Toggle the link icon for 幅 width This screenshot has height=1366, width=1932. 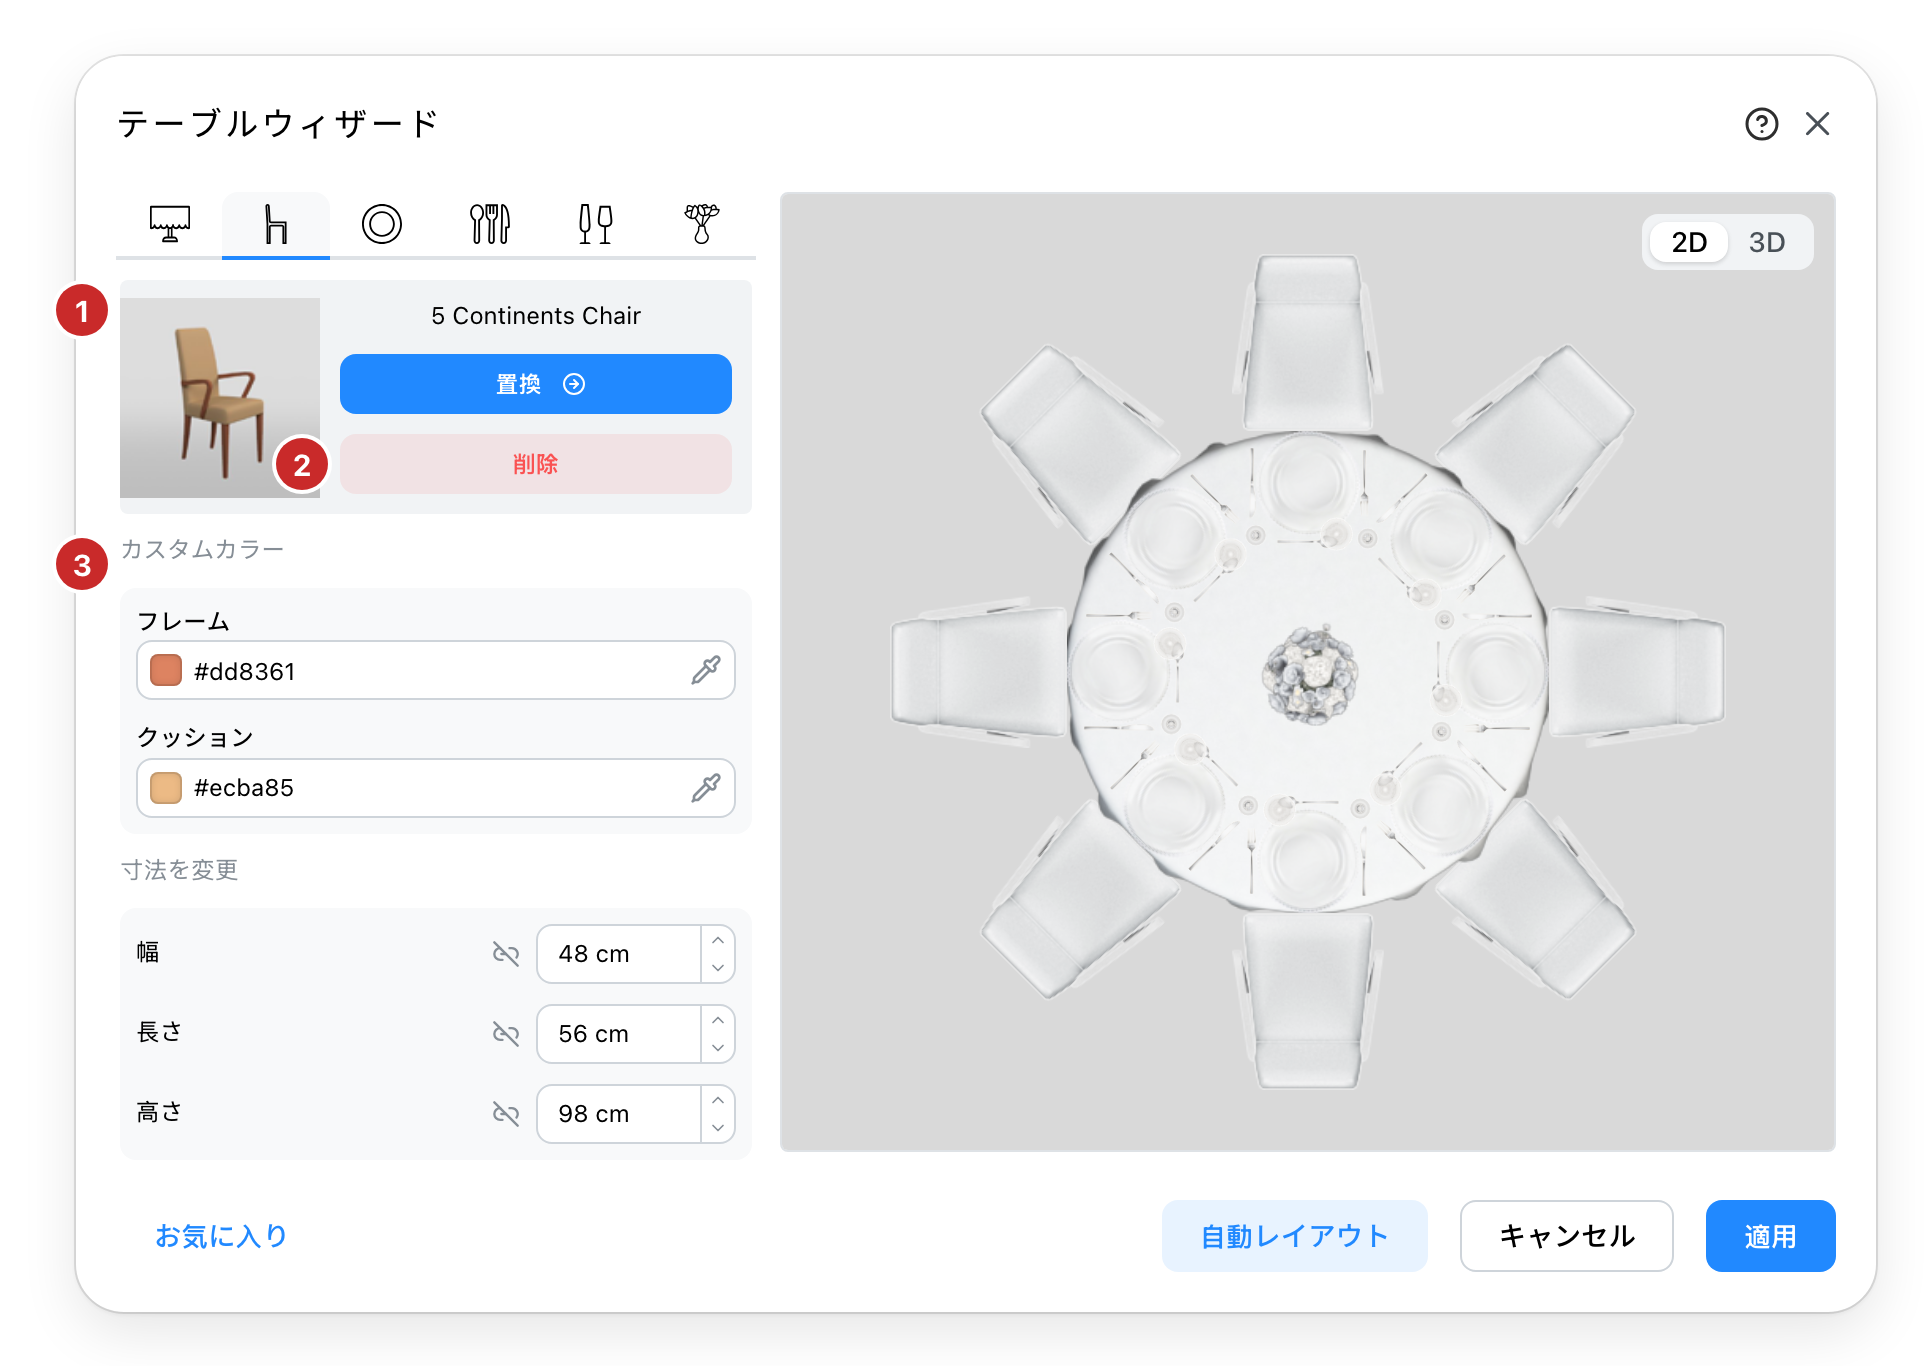pos(506,954)
